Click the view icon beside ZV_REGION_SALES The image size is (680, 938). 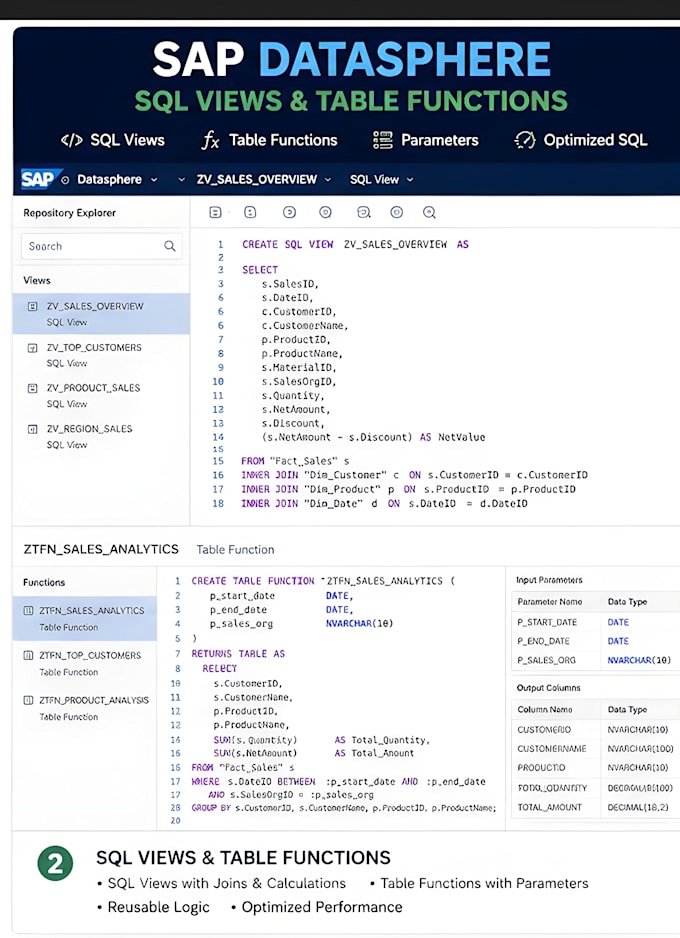click(33, 429)
